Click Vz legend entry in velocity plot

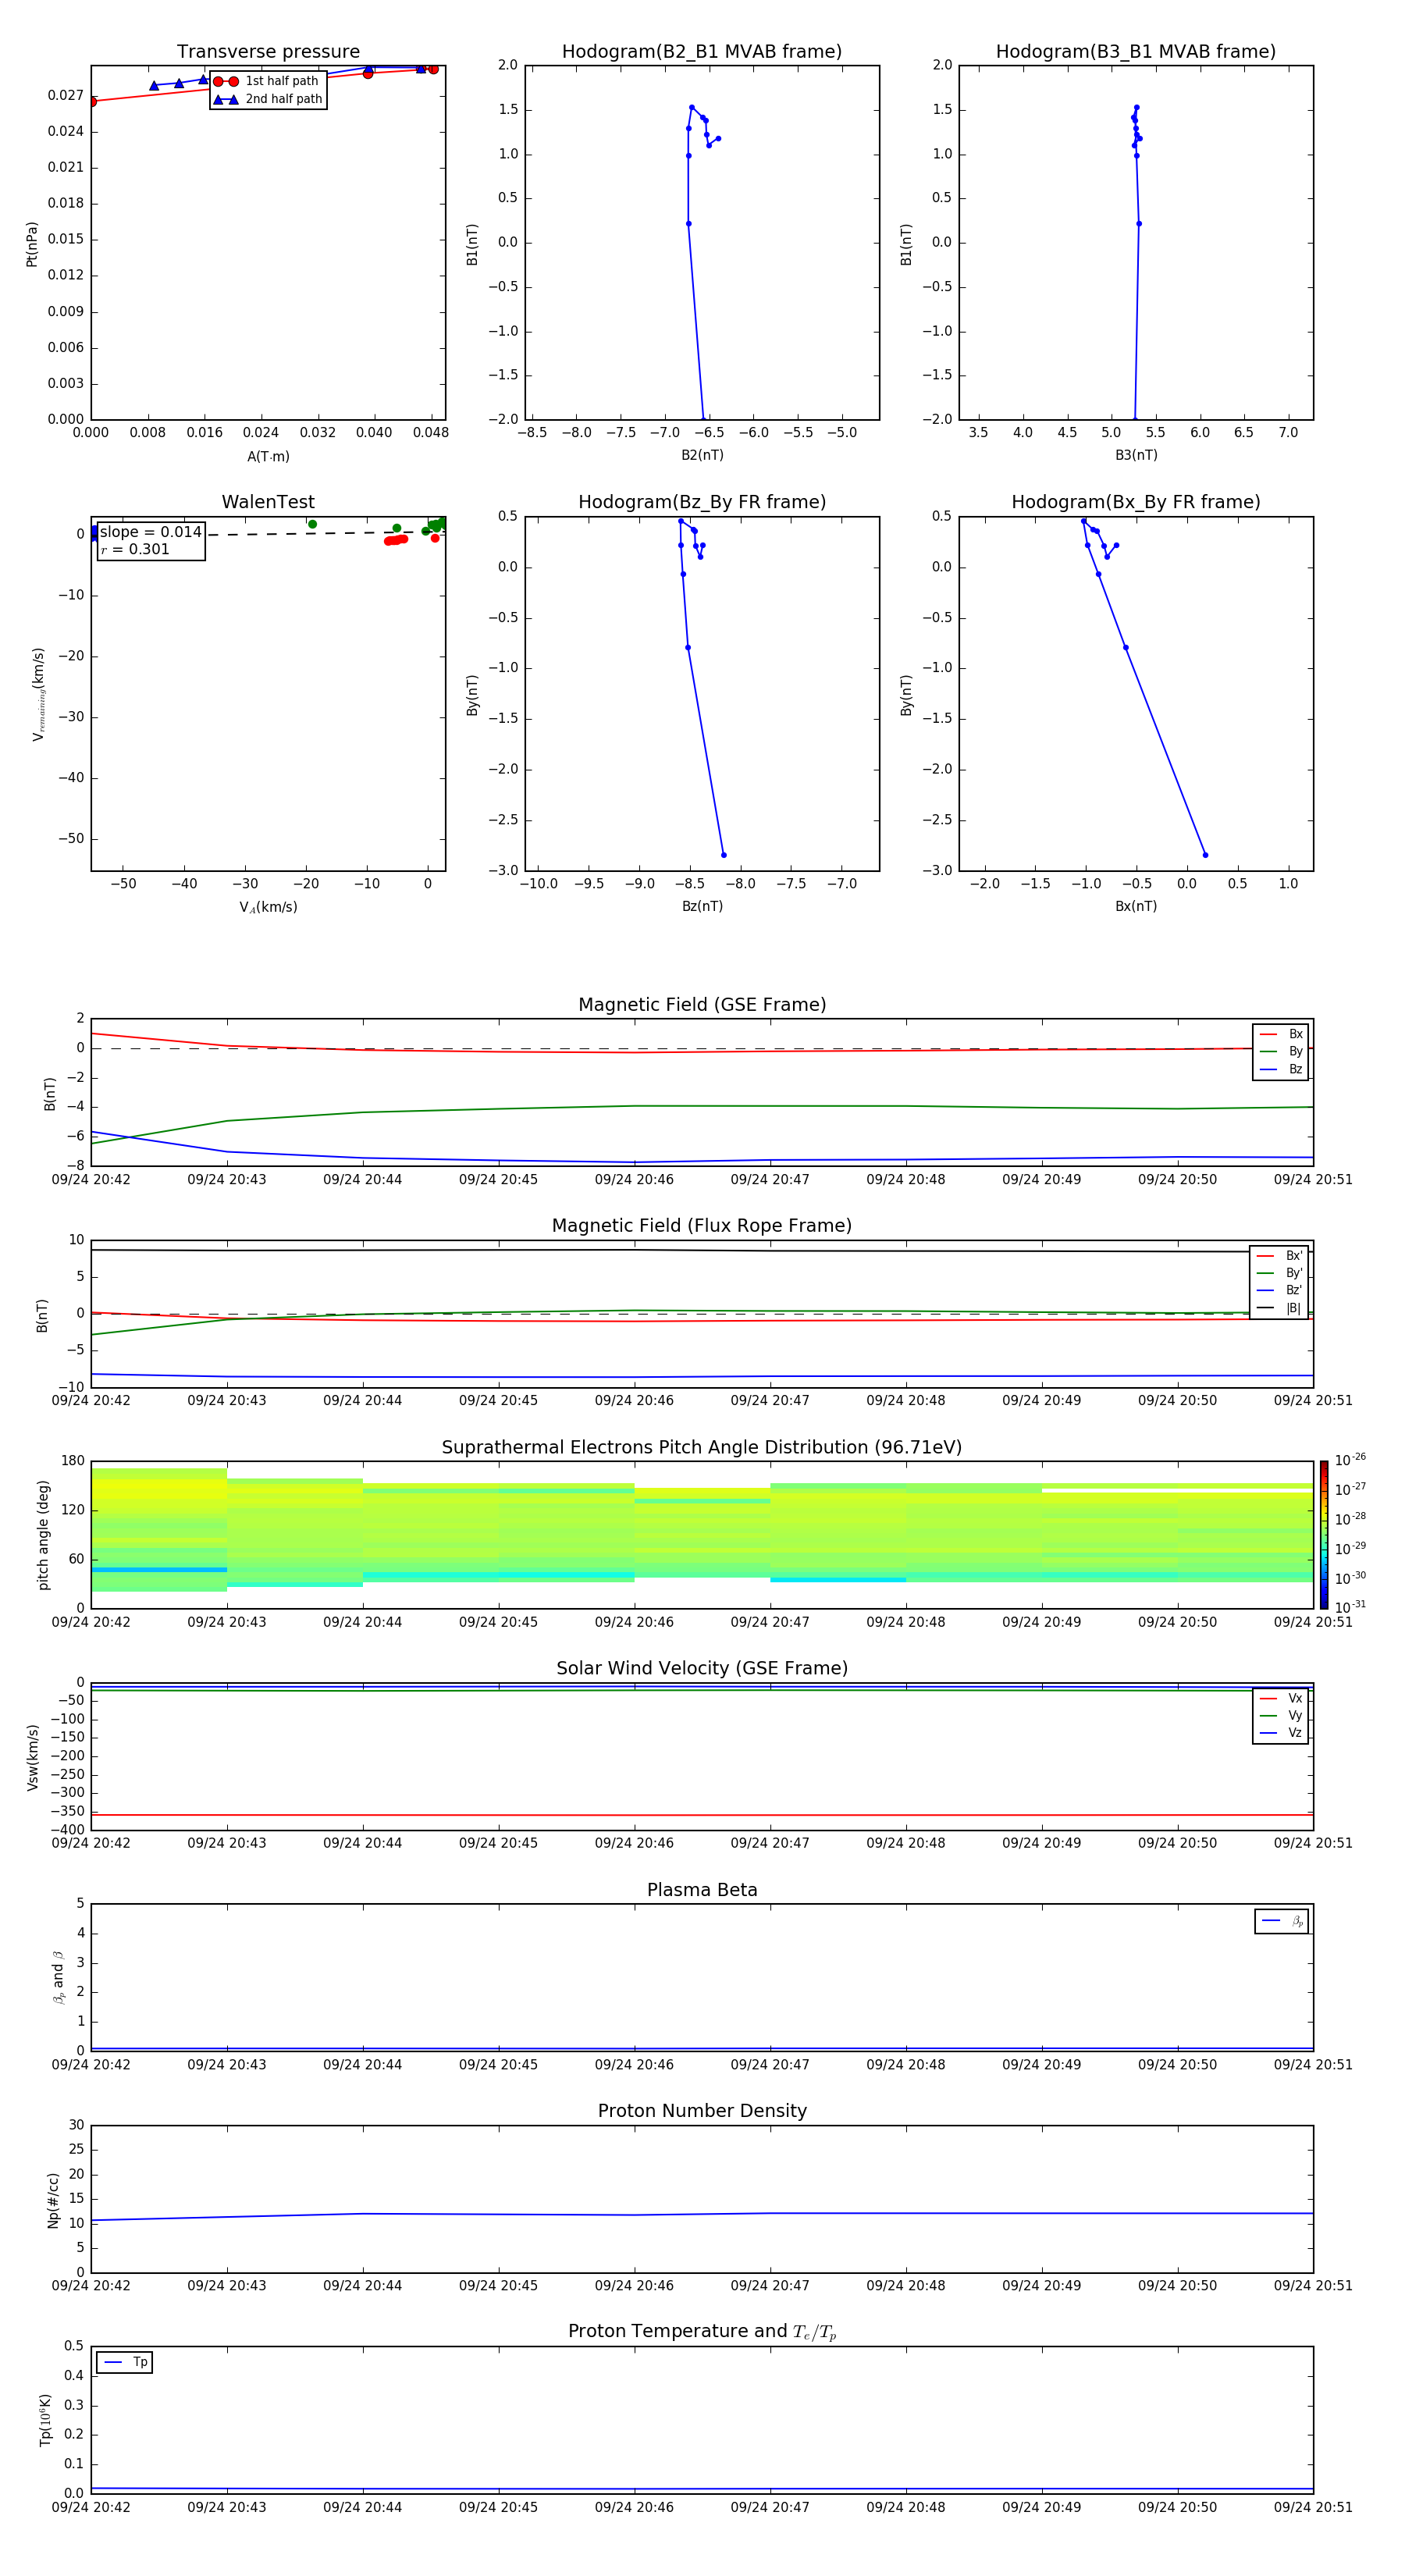tap(1281, 1733)
